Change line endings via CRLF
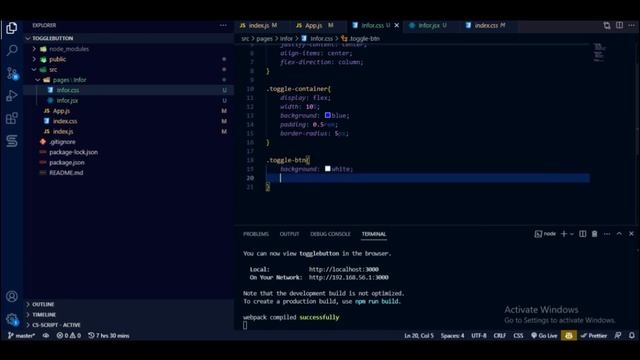Viewport: 640px width, 360px height. [500, 336]
